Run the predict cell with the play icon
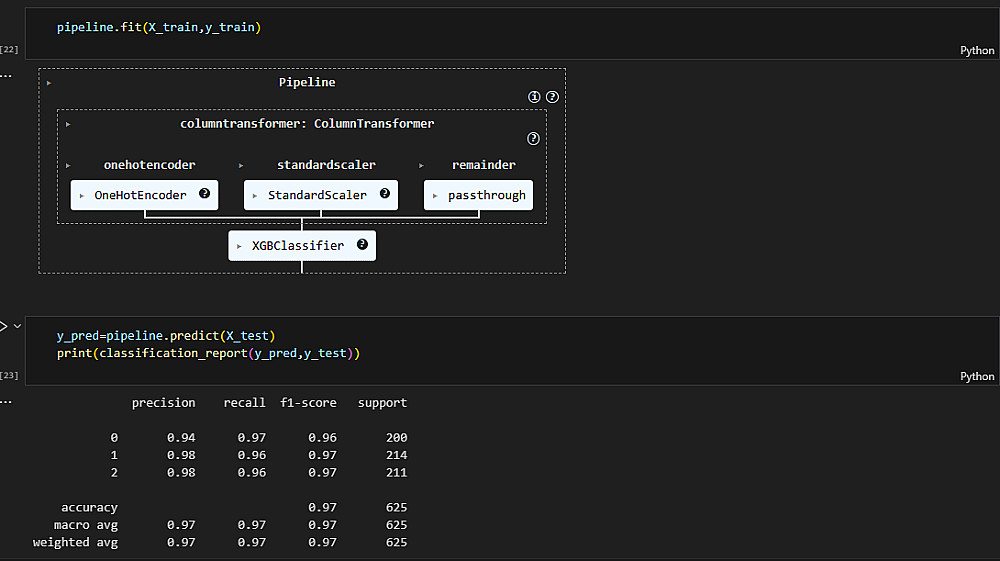 (3, 326)
